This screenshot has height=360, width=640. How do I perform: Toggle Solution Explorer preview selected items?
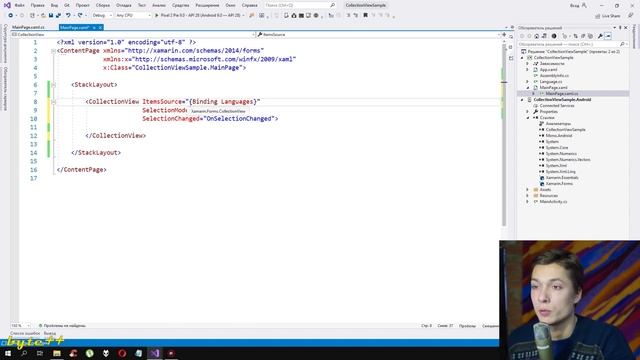(x=608, y=36)
